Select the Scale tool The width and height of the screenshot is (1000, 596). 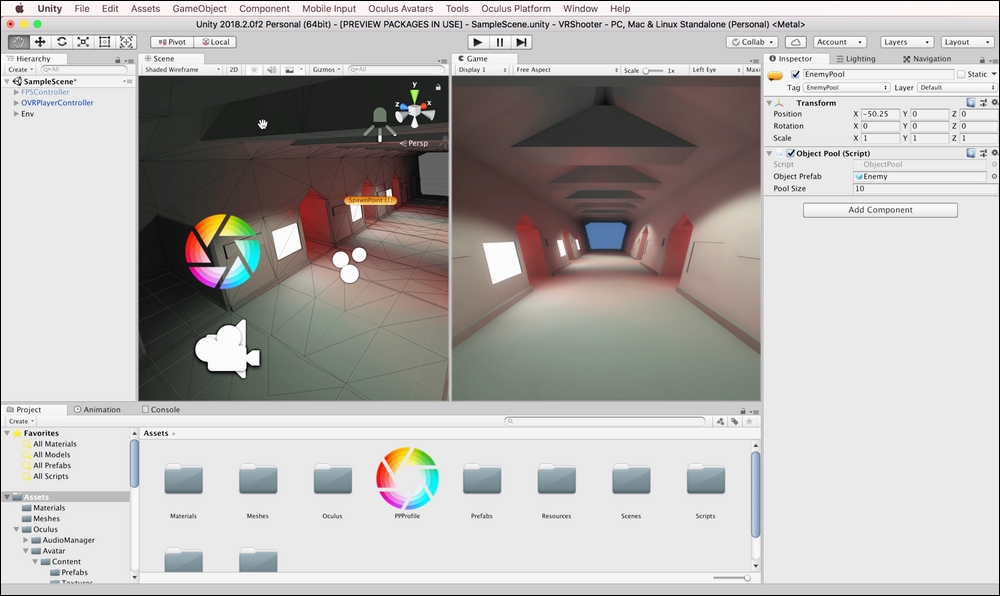[83, 42]
